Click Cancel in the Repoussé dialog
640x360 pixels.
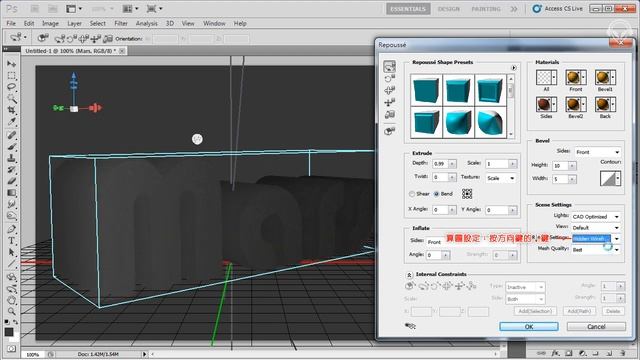(596, 327)
